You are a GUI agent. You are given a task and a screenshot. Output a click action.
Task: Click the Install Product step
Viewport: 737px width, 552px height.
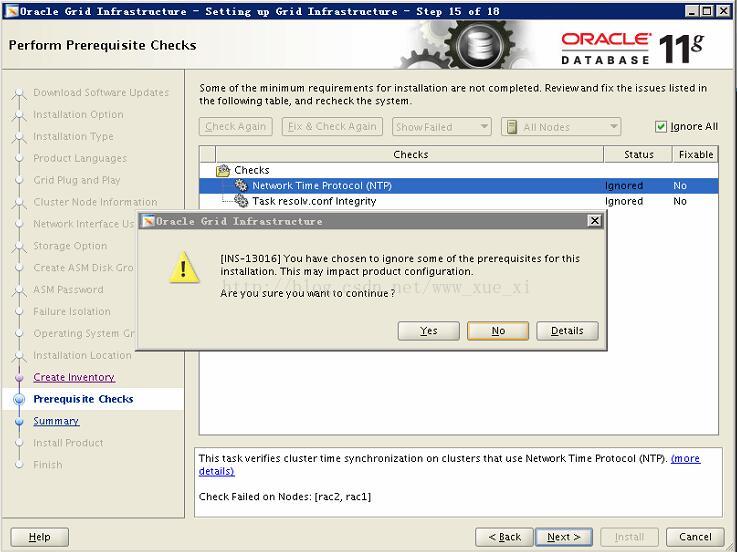click(x=68, y=443)
